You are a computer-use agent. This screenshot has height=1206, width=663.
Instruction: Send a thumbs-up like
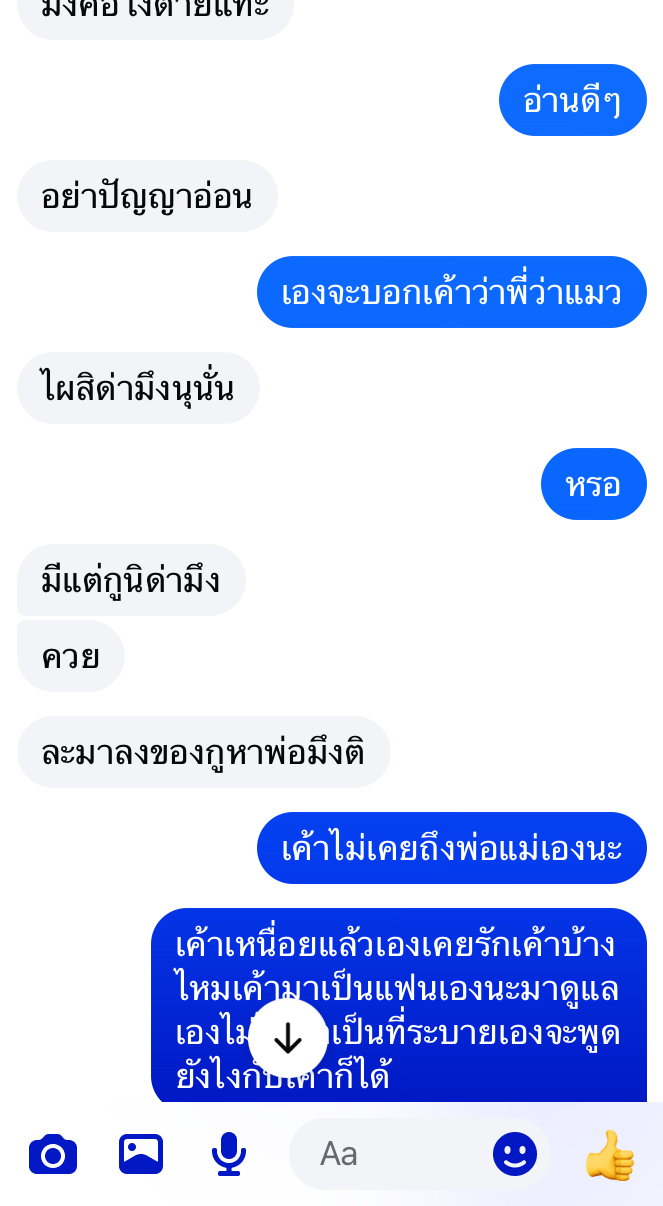[609, 1155]
